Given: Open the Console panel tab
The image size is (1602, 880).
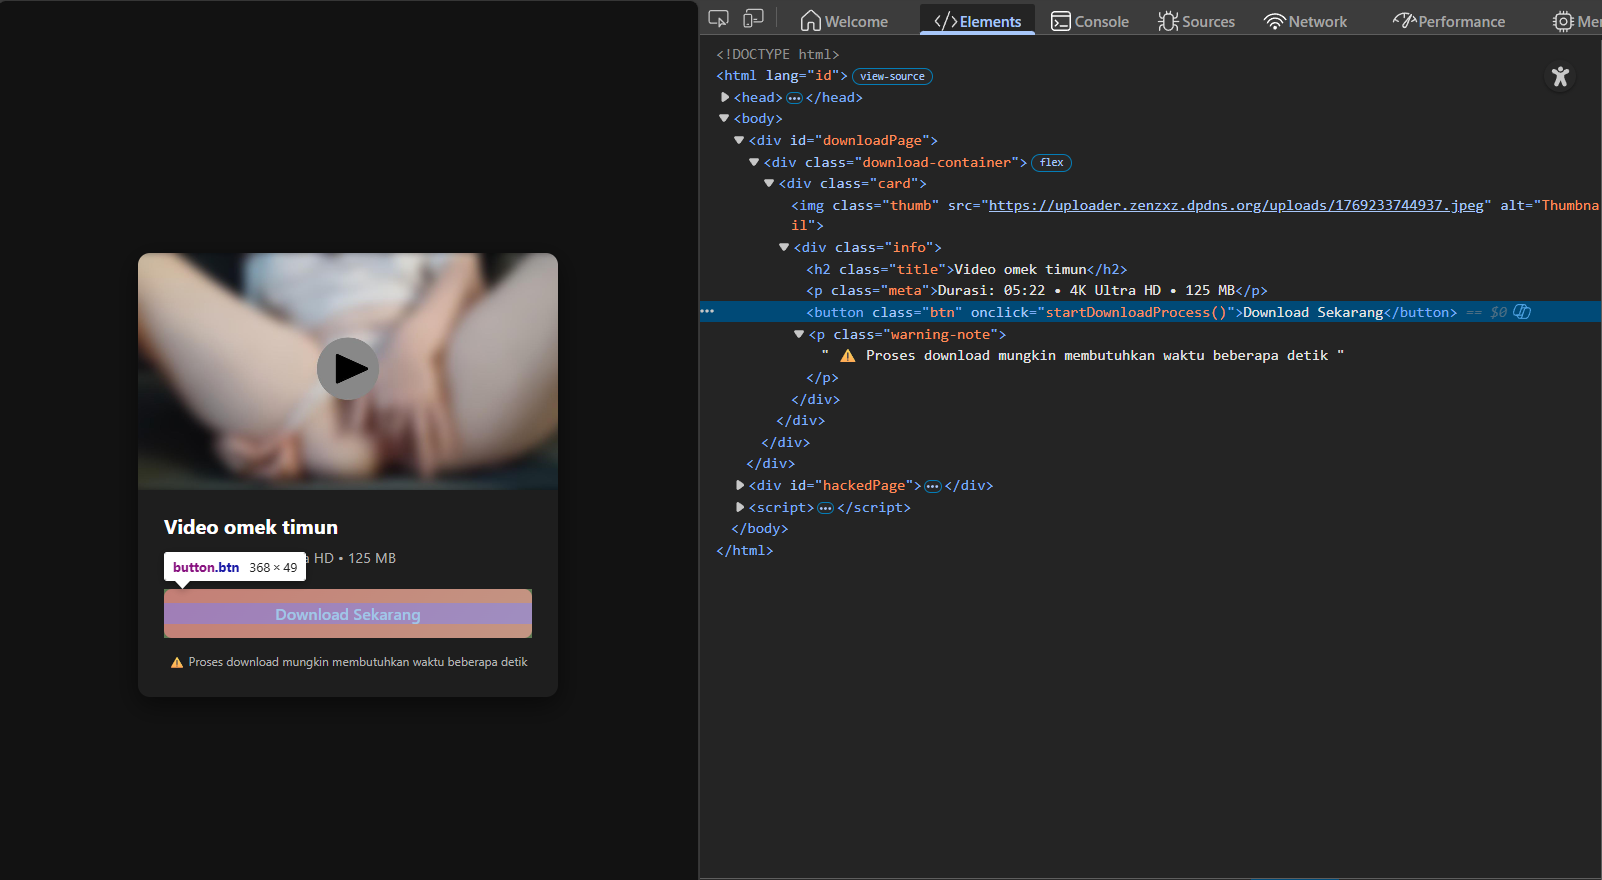Looking at the screenshot, I should pyautogui.click(x=1089, y=21).
